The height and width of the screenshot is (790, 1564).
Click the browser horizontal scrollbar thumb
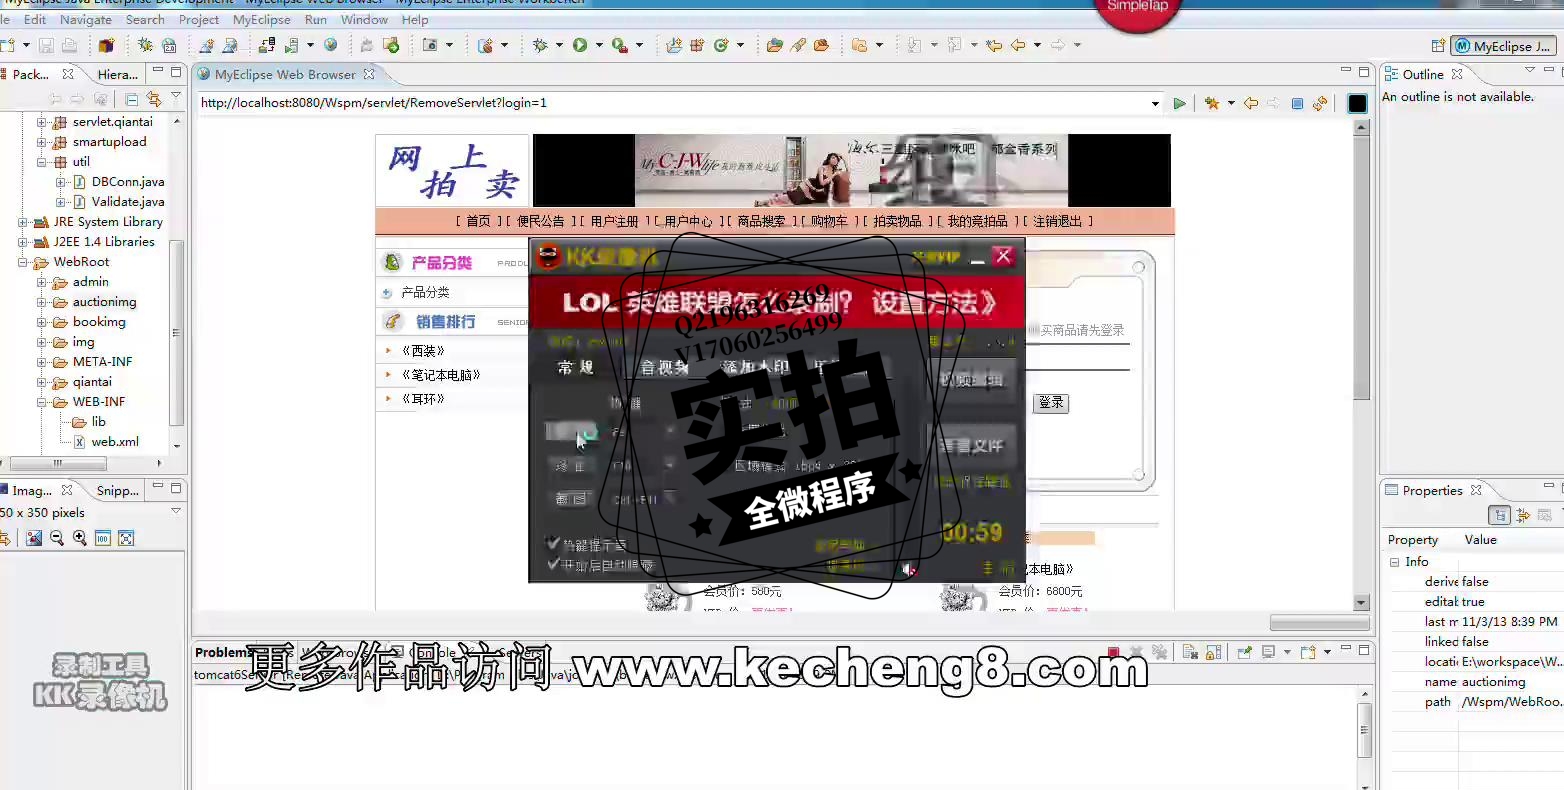(x=1319, y=623)
